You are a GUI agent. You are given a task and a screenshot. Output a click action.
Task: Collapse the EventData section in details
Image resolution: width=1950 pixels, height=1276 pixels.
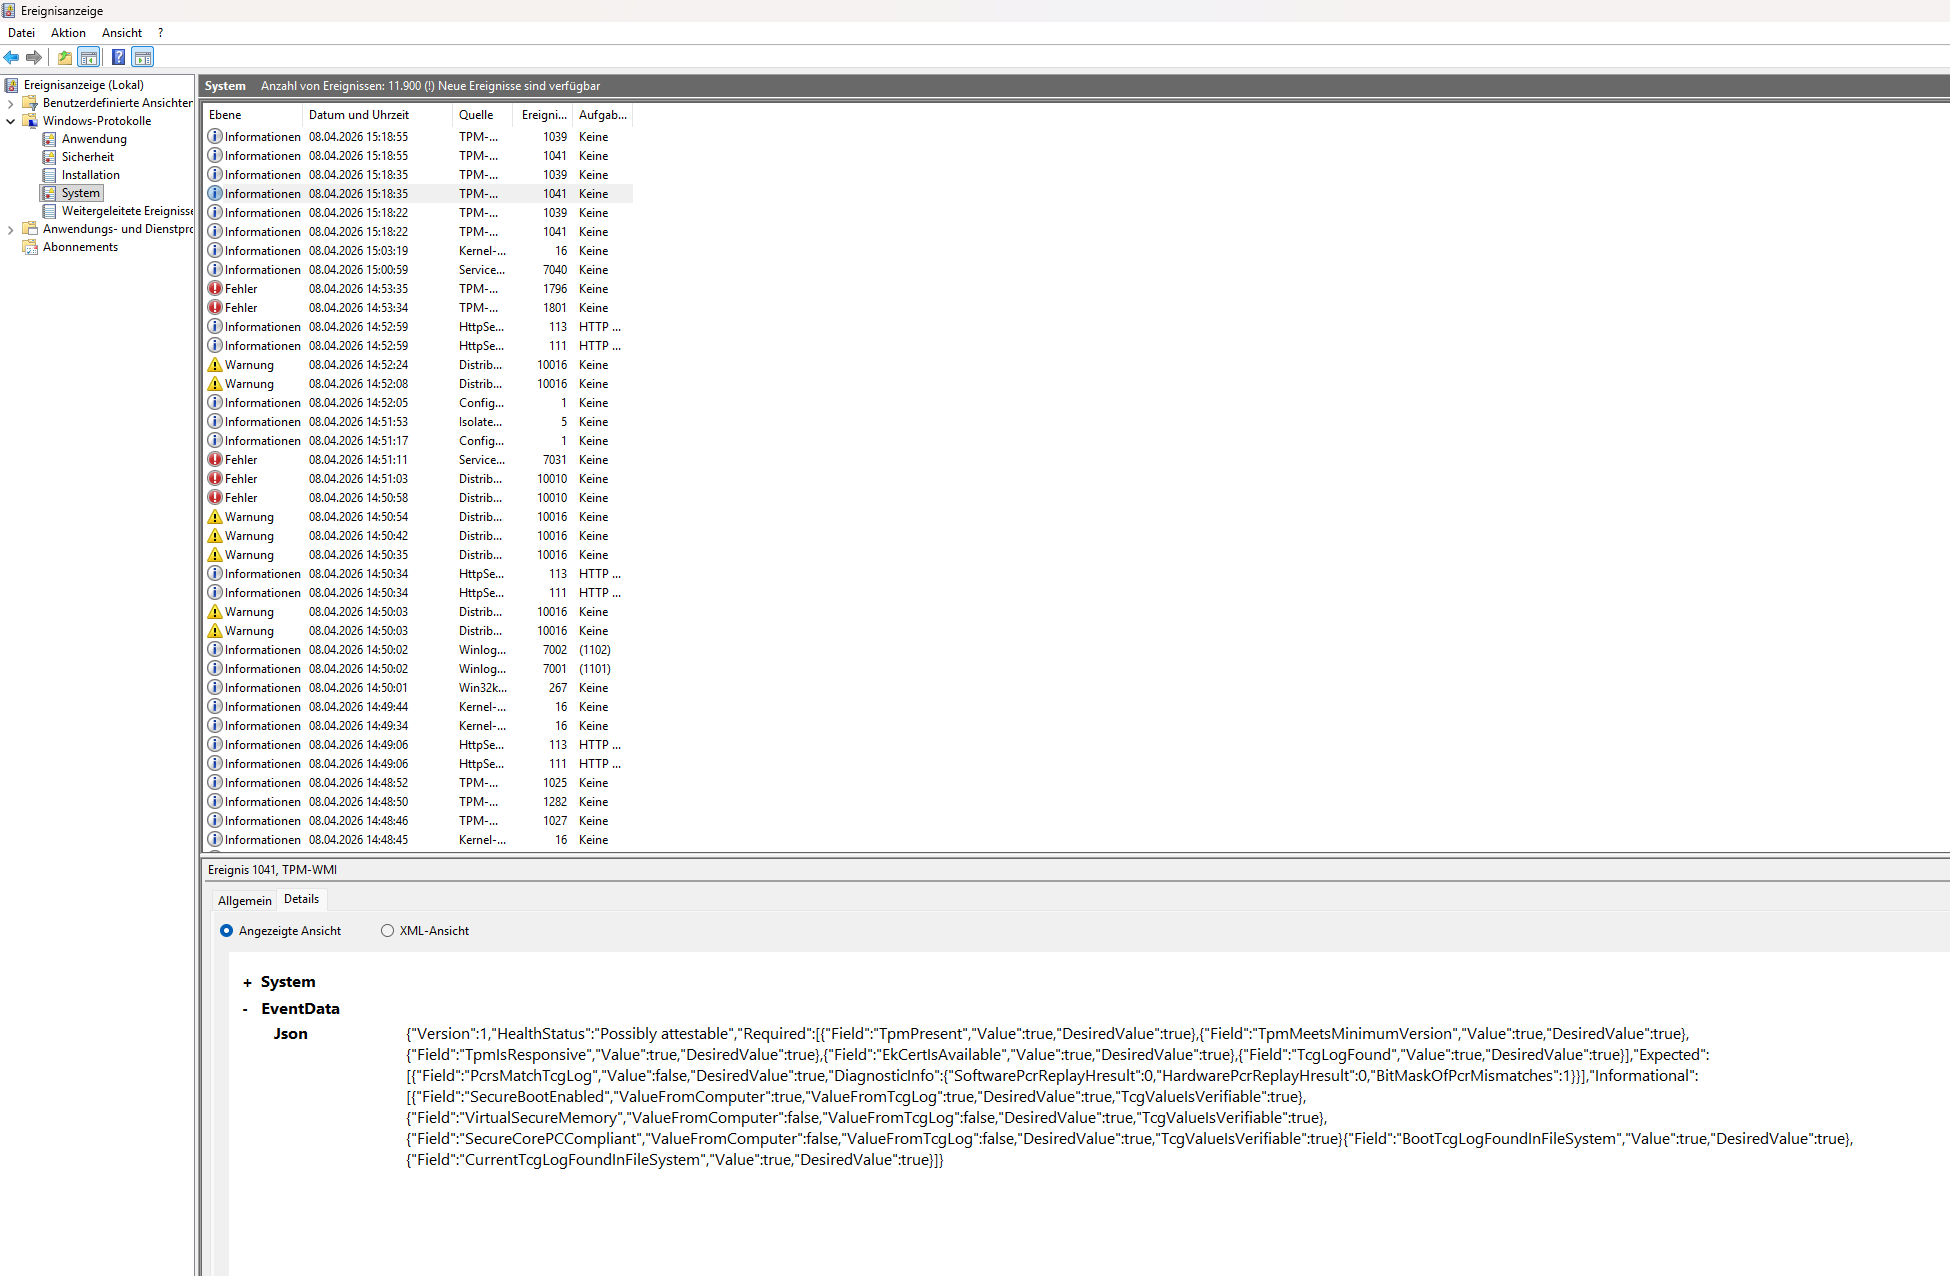point(246,1009)
